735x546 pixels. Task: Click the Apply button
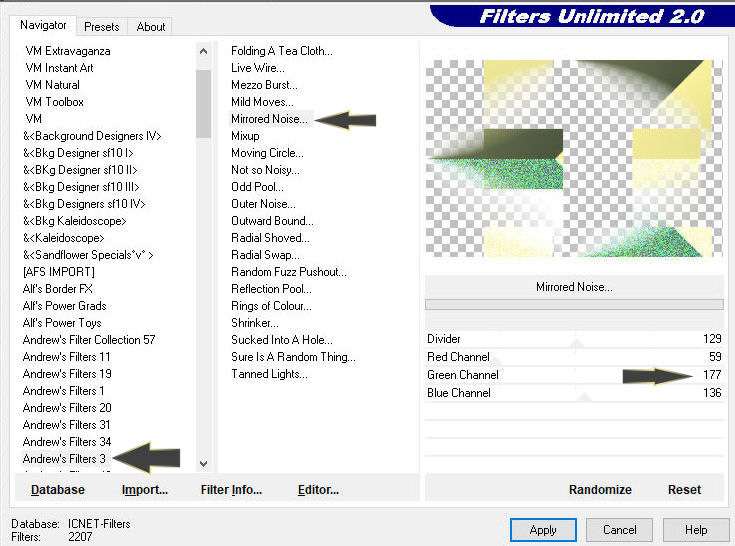[543, 530]
